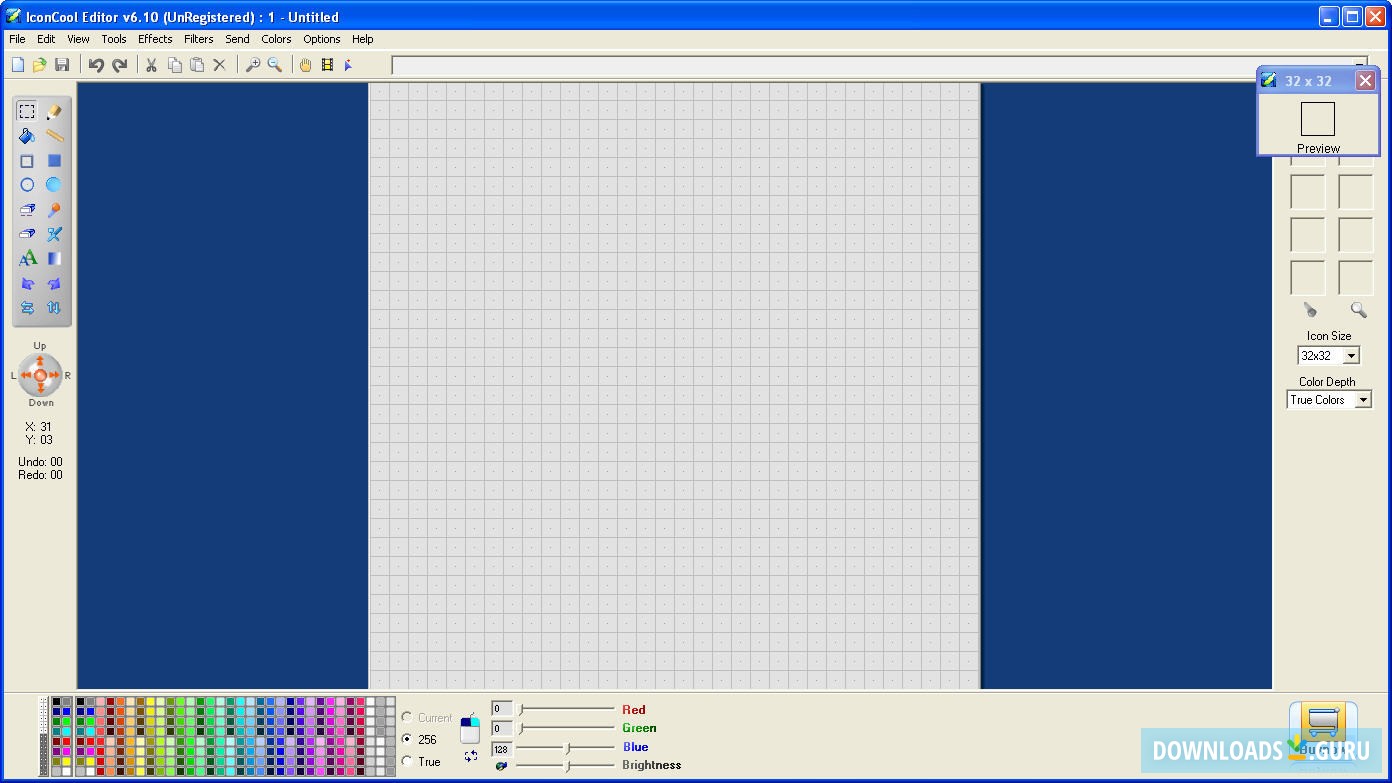Select the solid Eraser tool below
Viewport: 1392px width, 783px height.
(27, 234)
